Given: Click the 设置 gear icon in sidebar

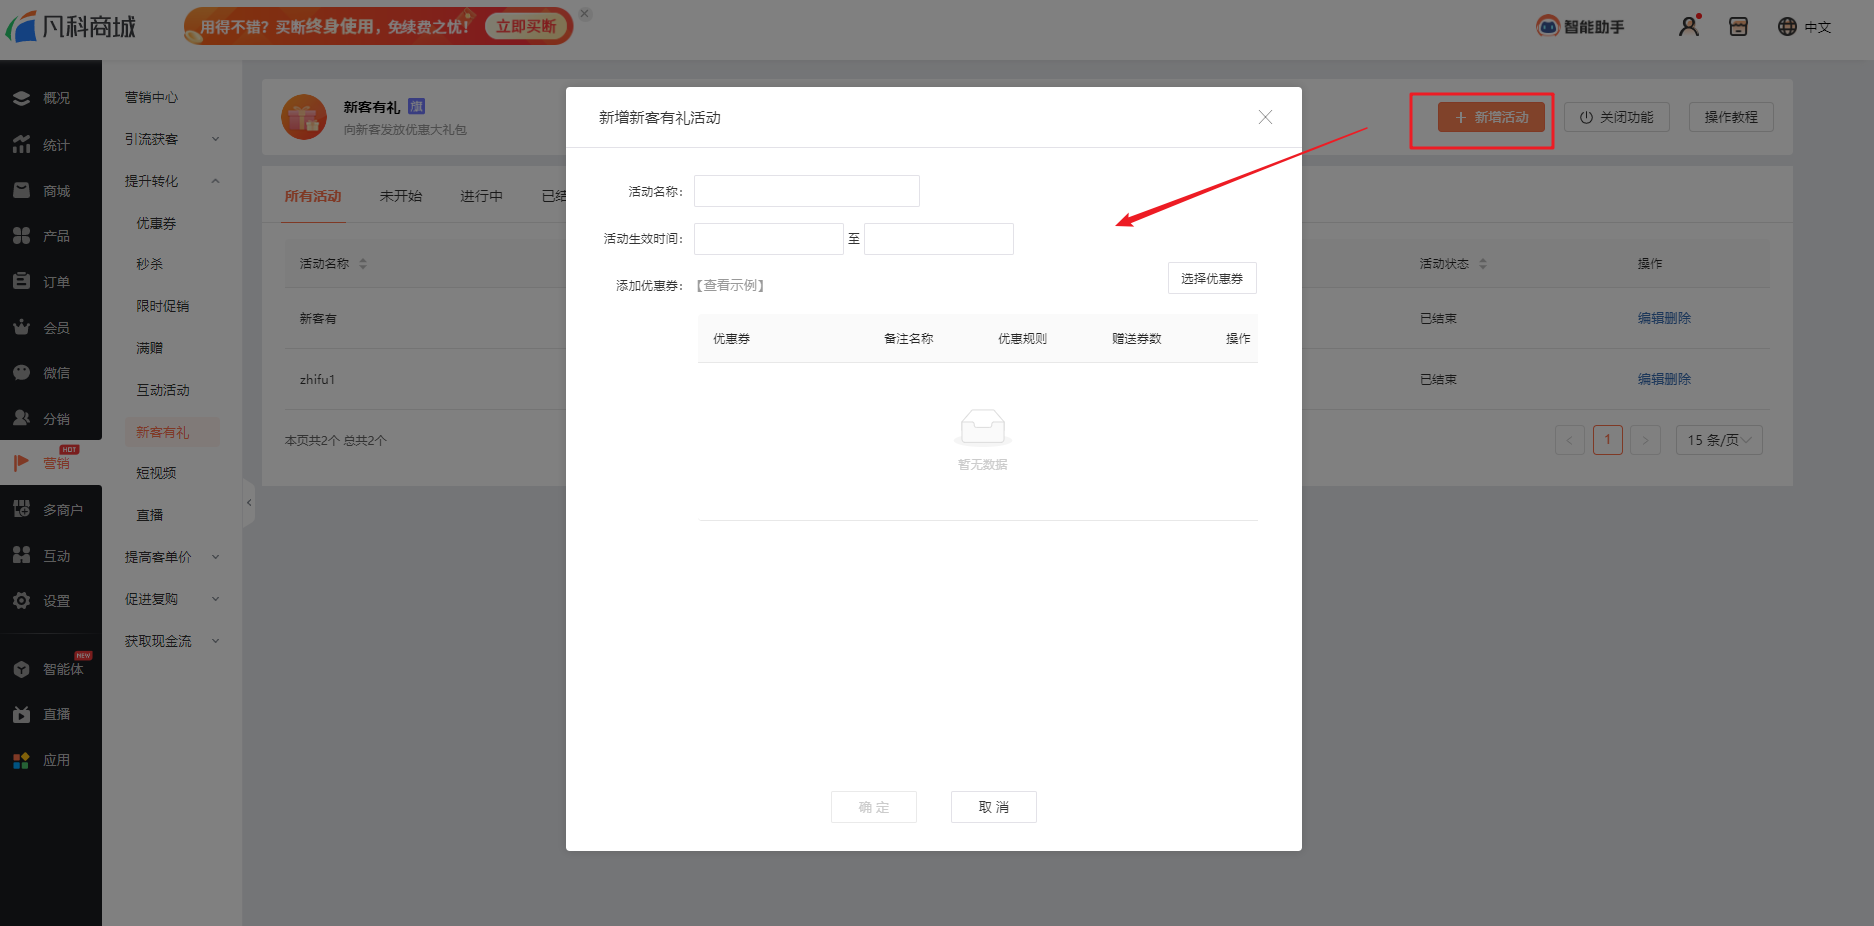Looking at the screenshot, I should click(21, 601).
